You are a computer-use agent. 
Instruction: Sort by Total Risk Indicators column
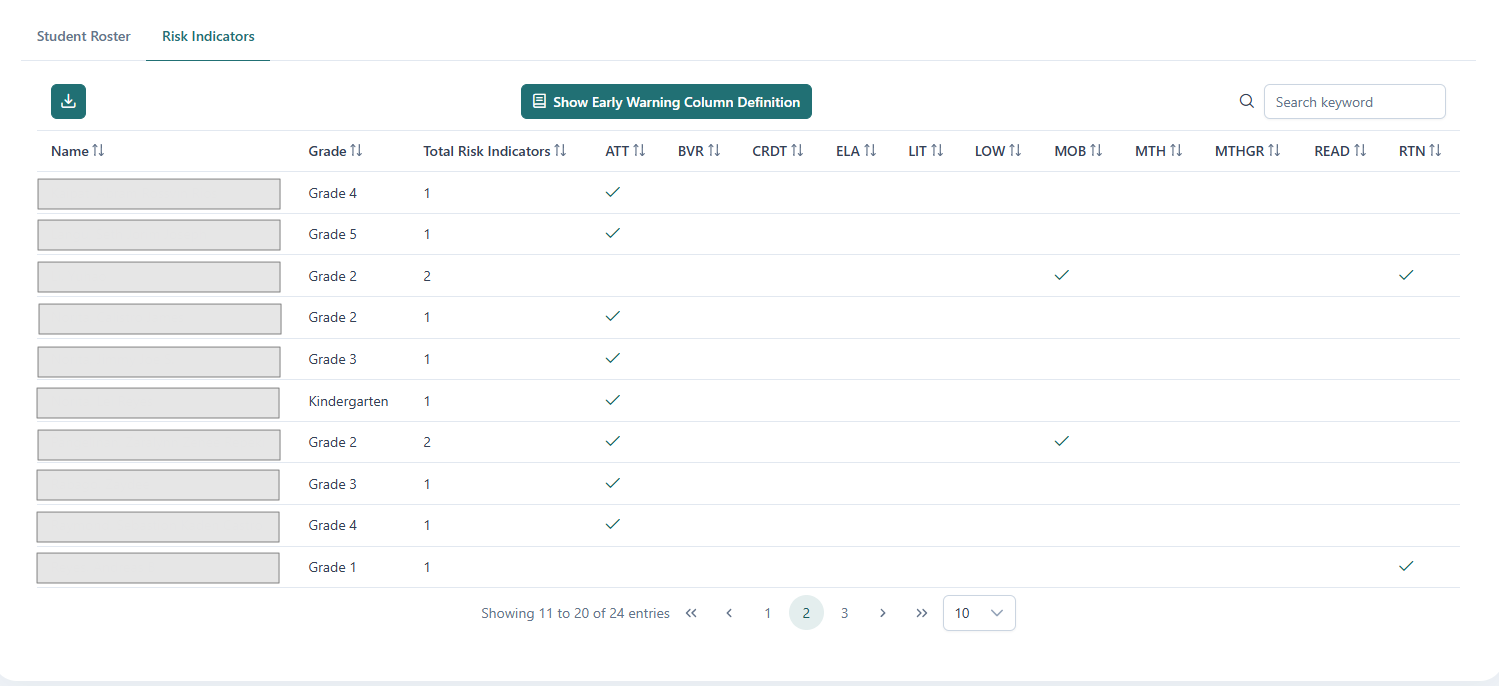[560, 151]
